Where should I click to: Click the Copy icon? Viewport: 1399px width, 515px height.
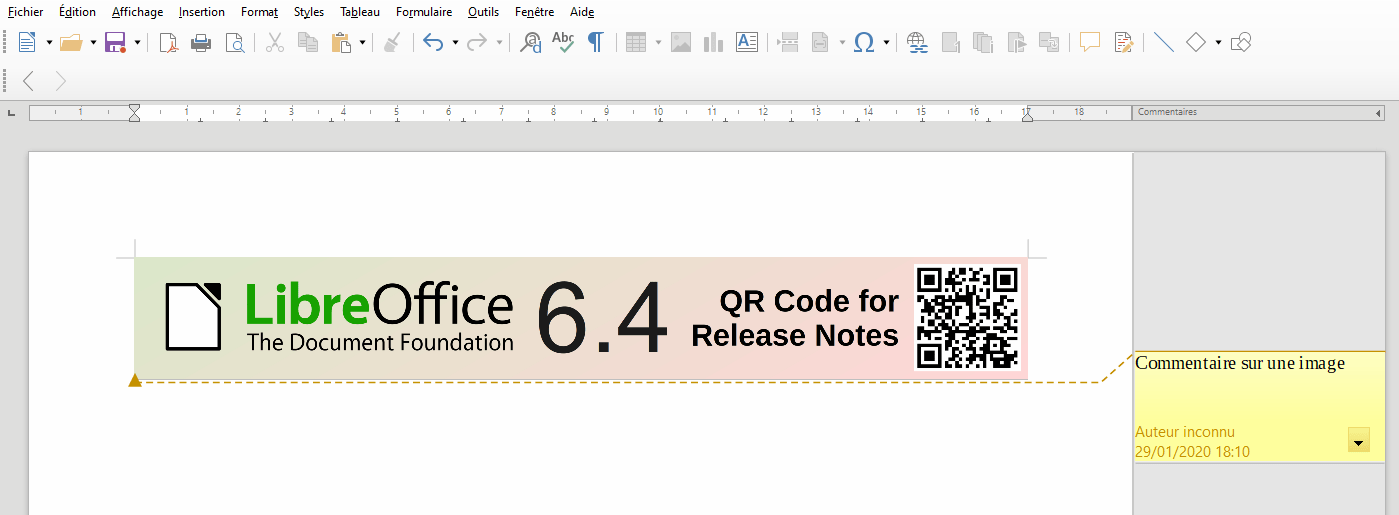click(x=308, y=42)
